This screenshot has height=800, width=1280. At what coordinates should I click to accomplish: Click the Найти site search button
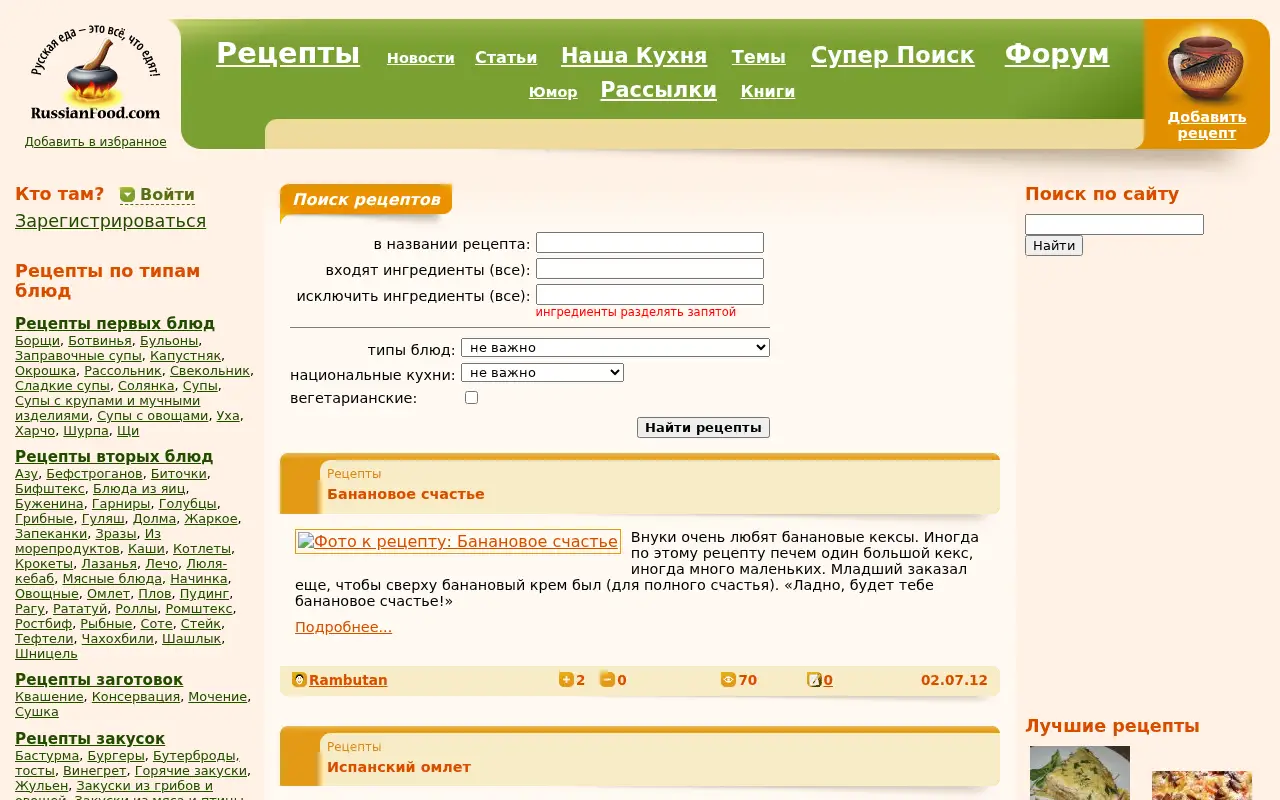pyautogui.click(x=1054, y=246)
